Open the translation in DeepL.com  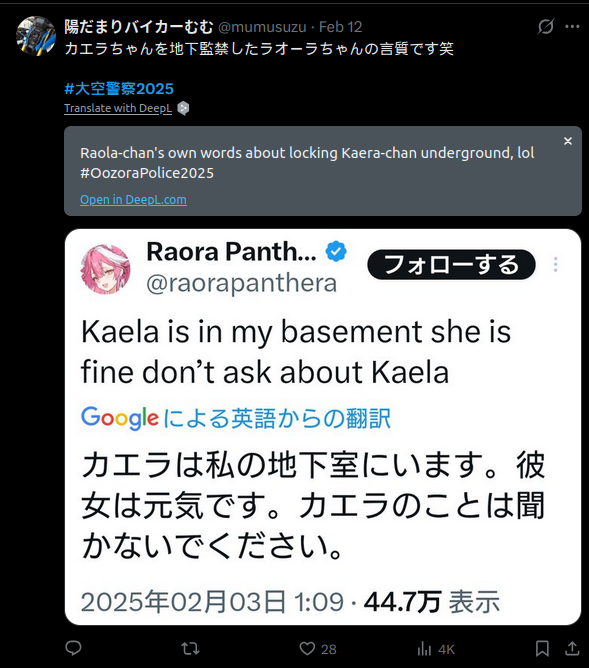(x=133, y=199)
